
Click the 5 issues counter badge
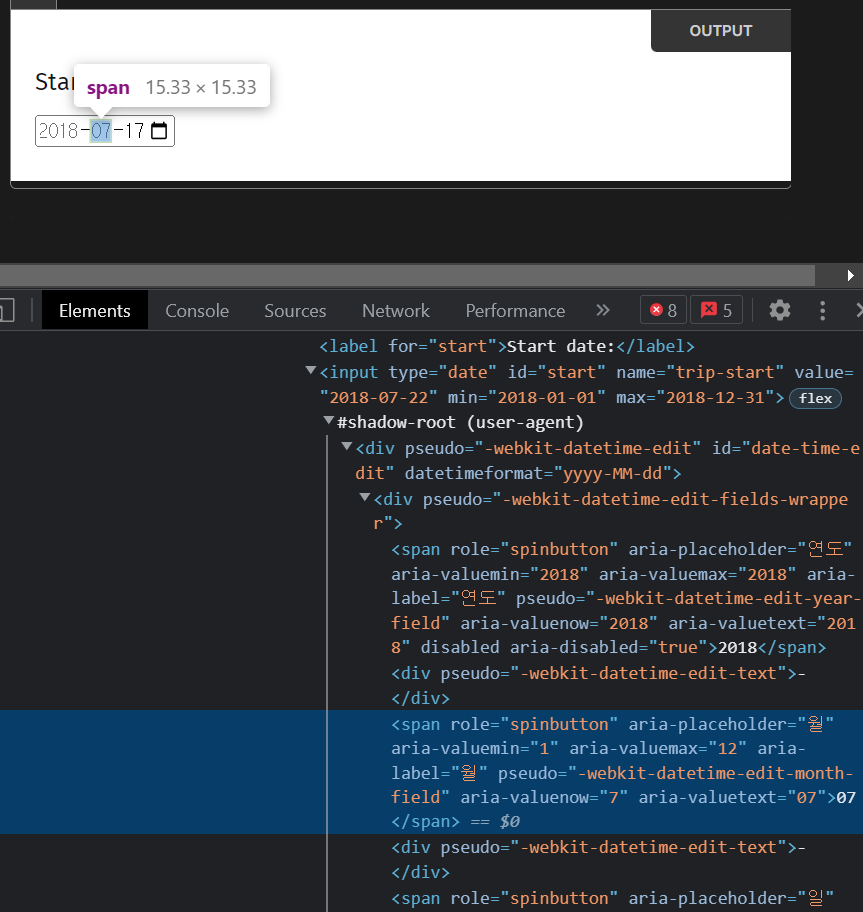716,310
